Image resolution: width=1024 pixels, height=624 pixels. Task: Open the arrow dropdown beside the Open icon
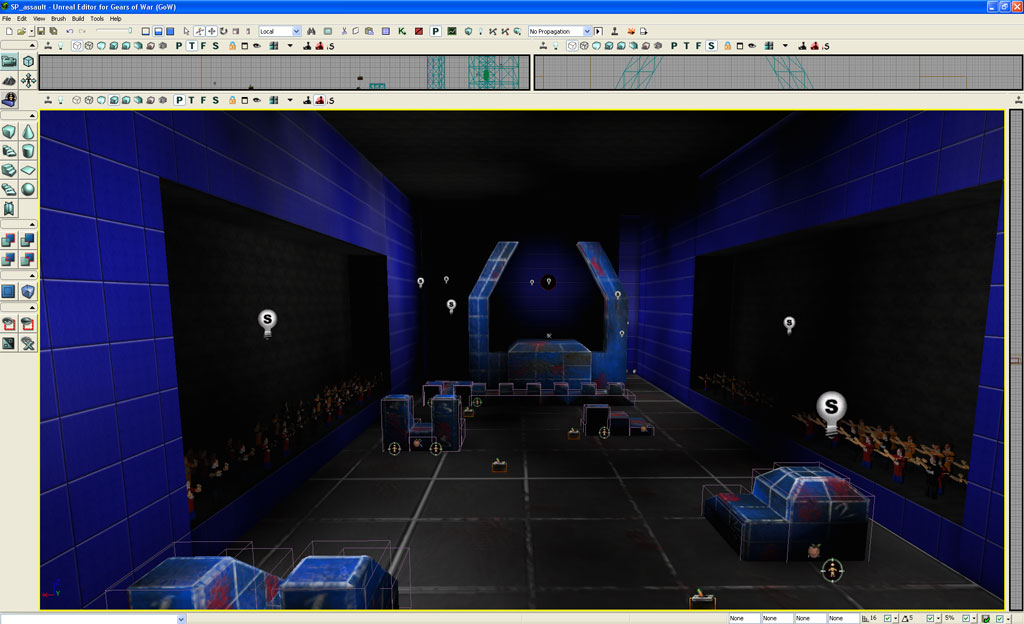point(31,31)
